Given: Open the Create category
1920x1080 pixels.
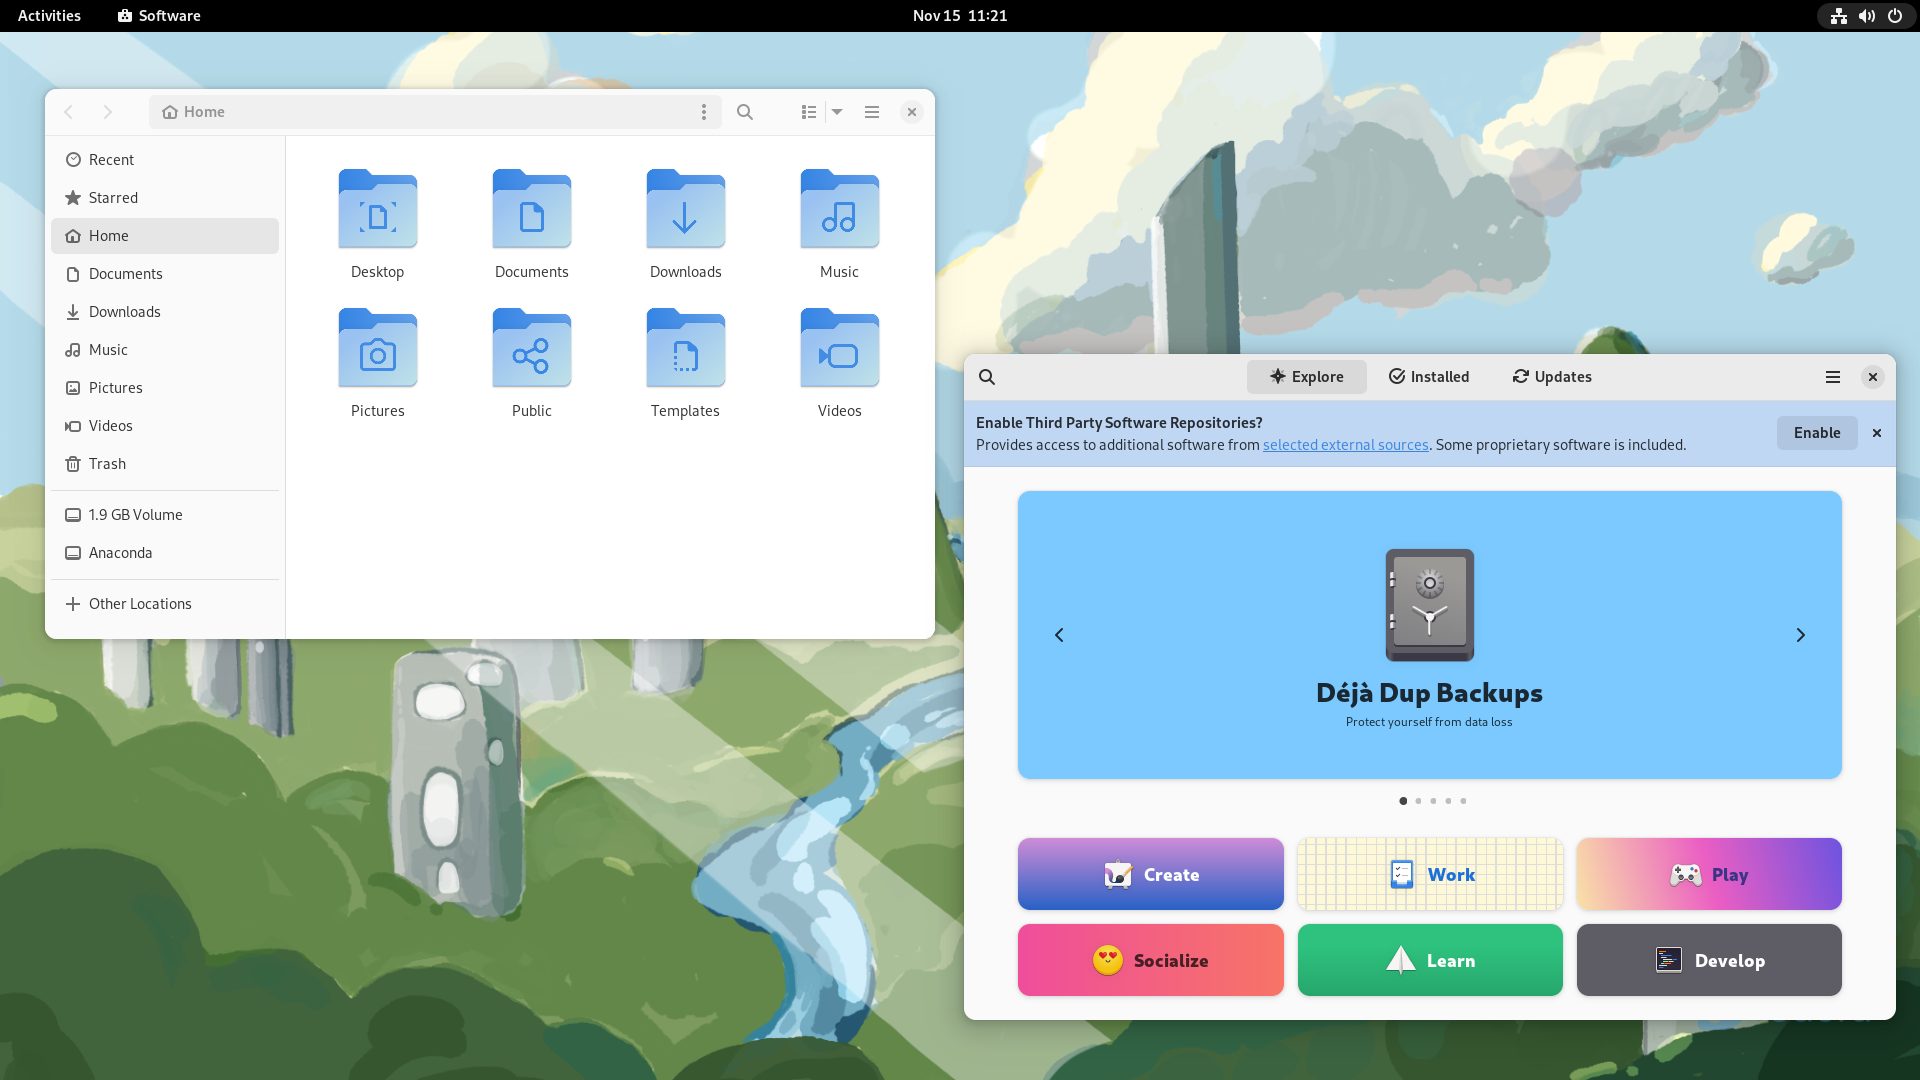Looking at the screenshot, I should pyautogui.click(x=1151, y=874).
